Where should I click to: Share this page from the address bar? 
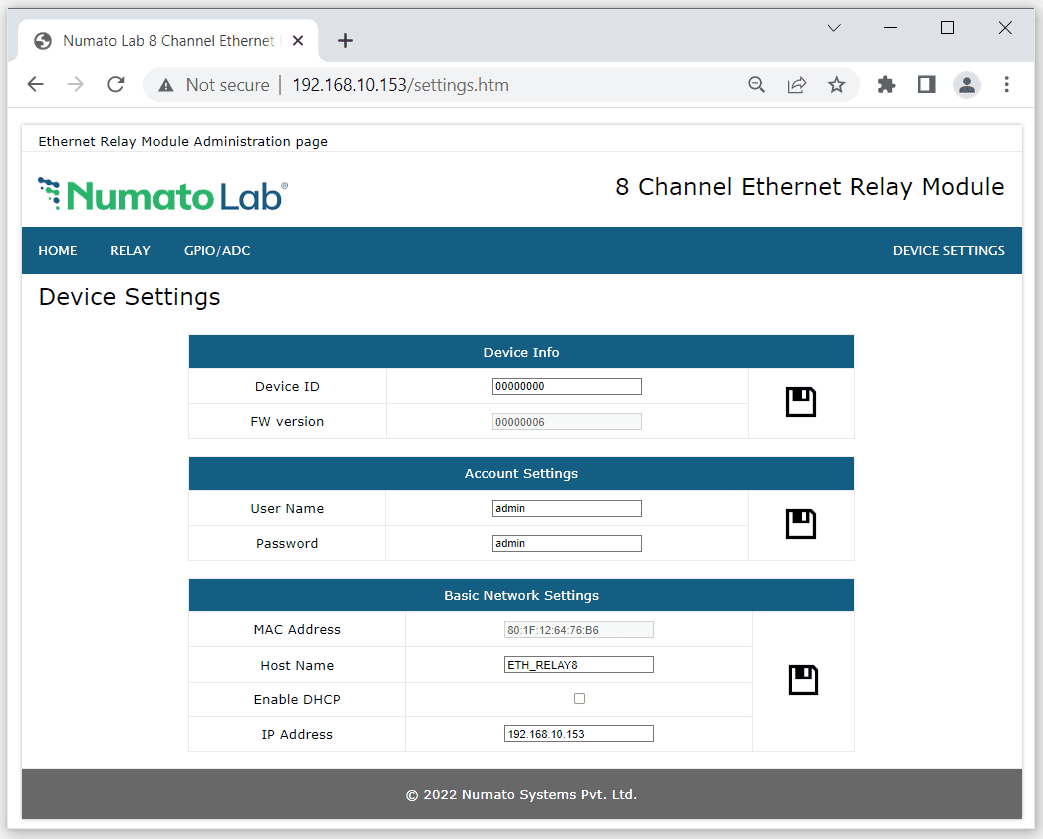click(797, 85)
